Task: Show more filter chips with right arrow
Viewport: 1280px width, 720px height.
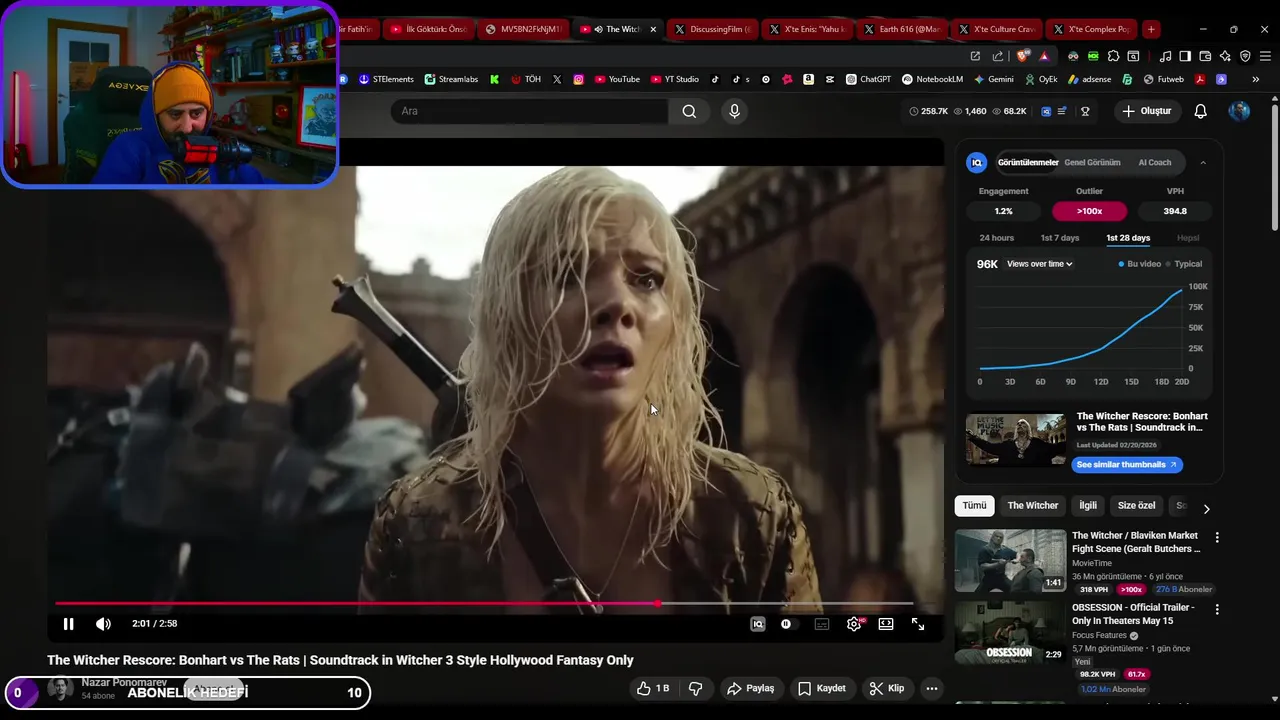Action: (1206, 508)
